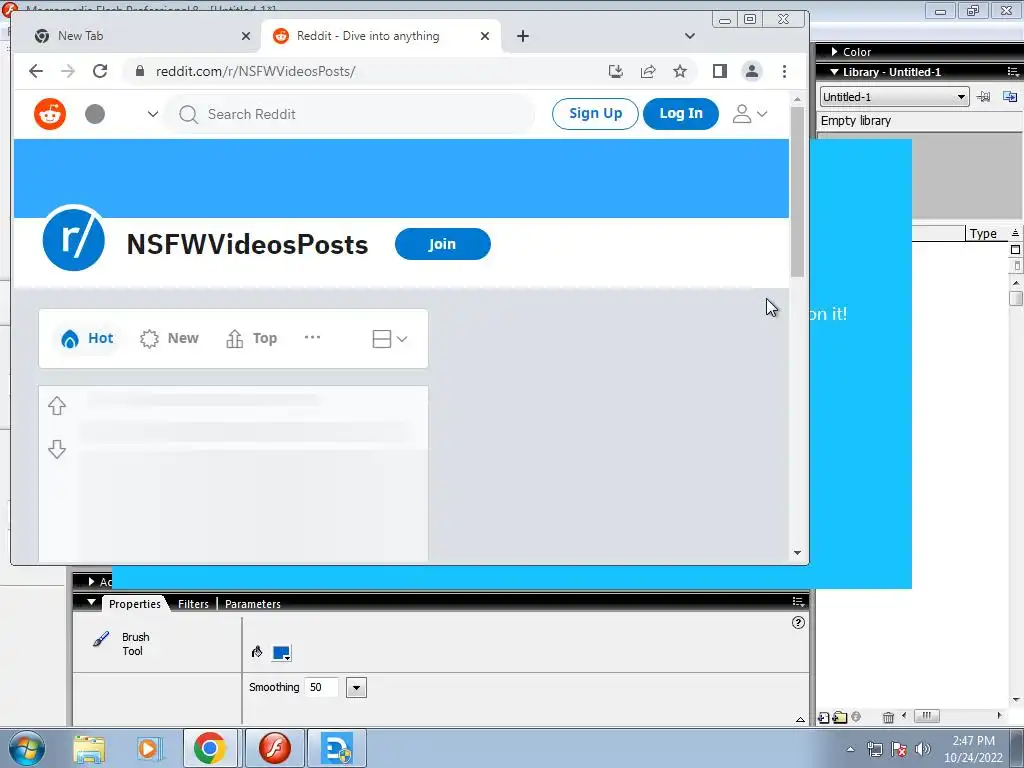
Task: Click the Reddit page vertical scrollbar
Action: point(797,191)
